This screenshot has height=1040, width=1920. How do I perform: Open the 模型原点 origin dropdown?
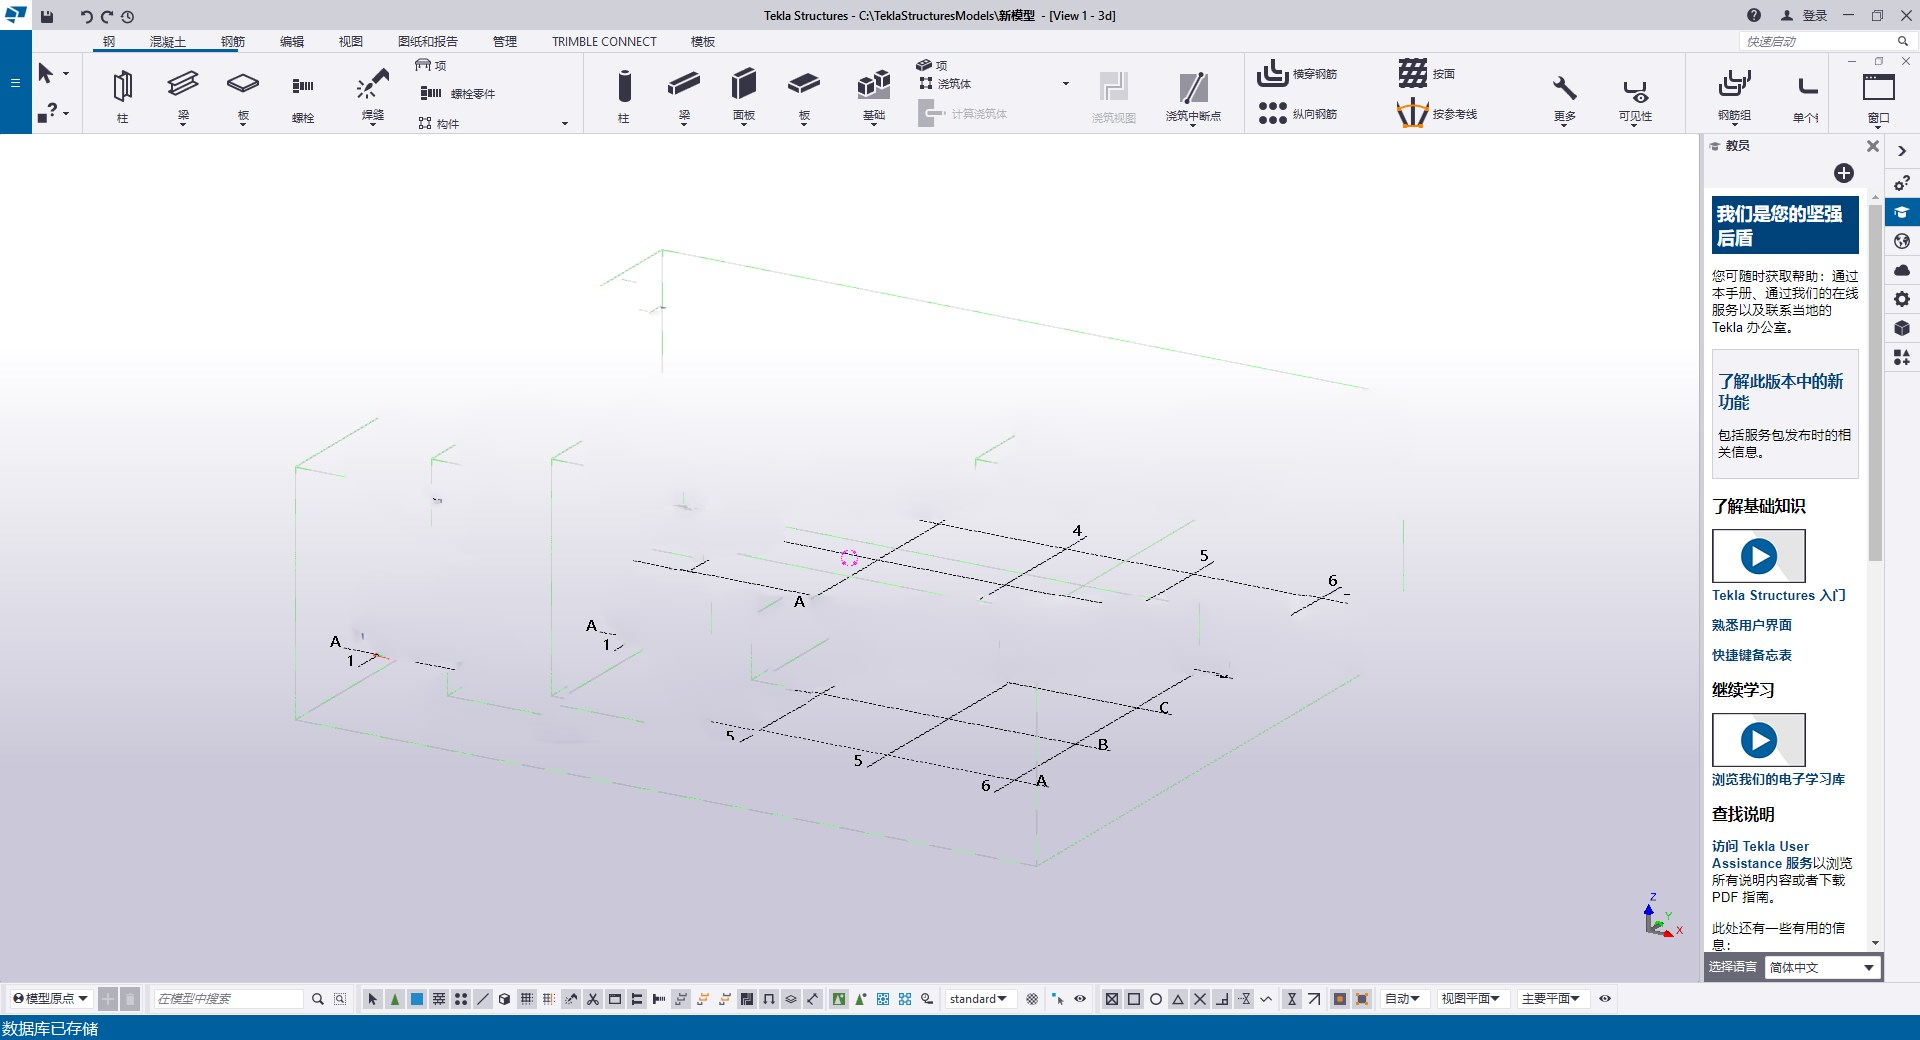(50, 999)
